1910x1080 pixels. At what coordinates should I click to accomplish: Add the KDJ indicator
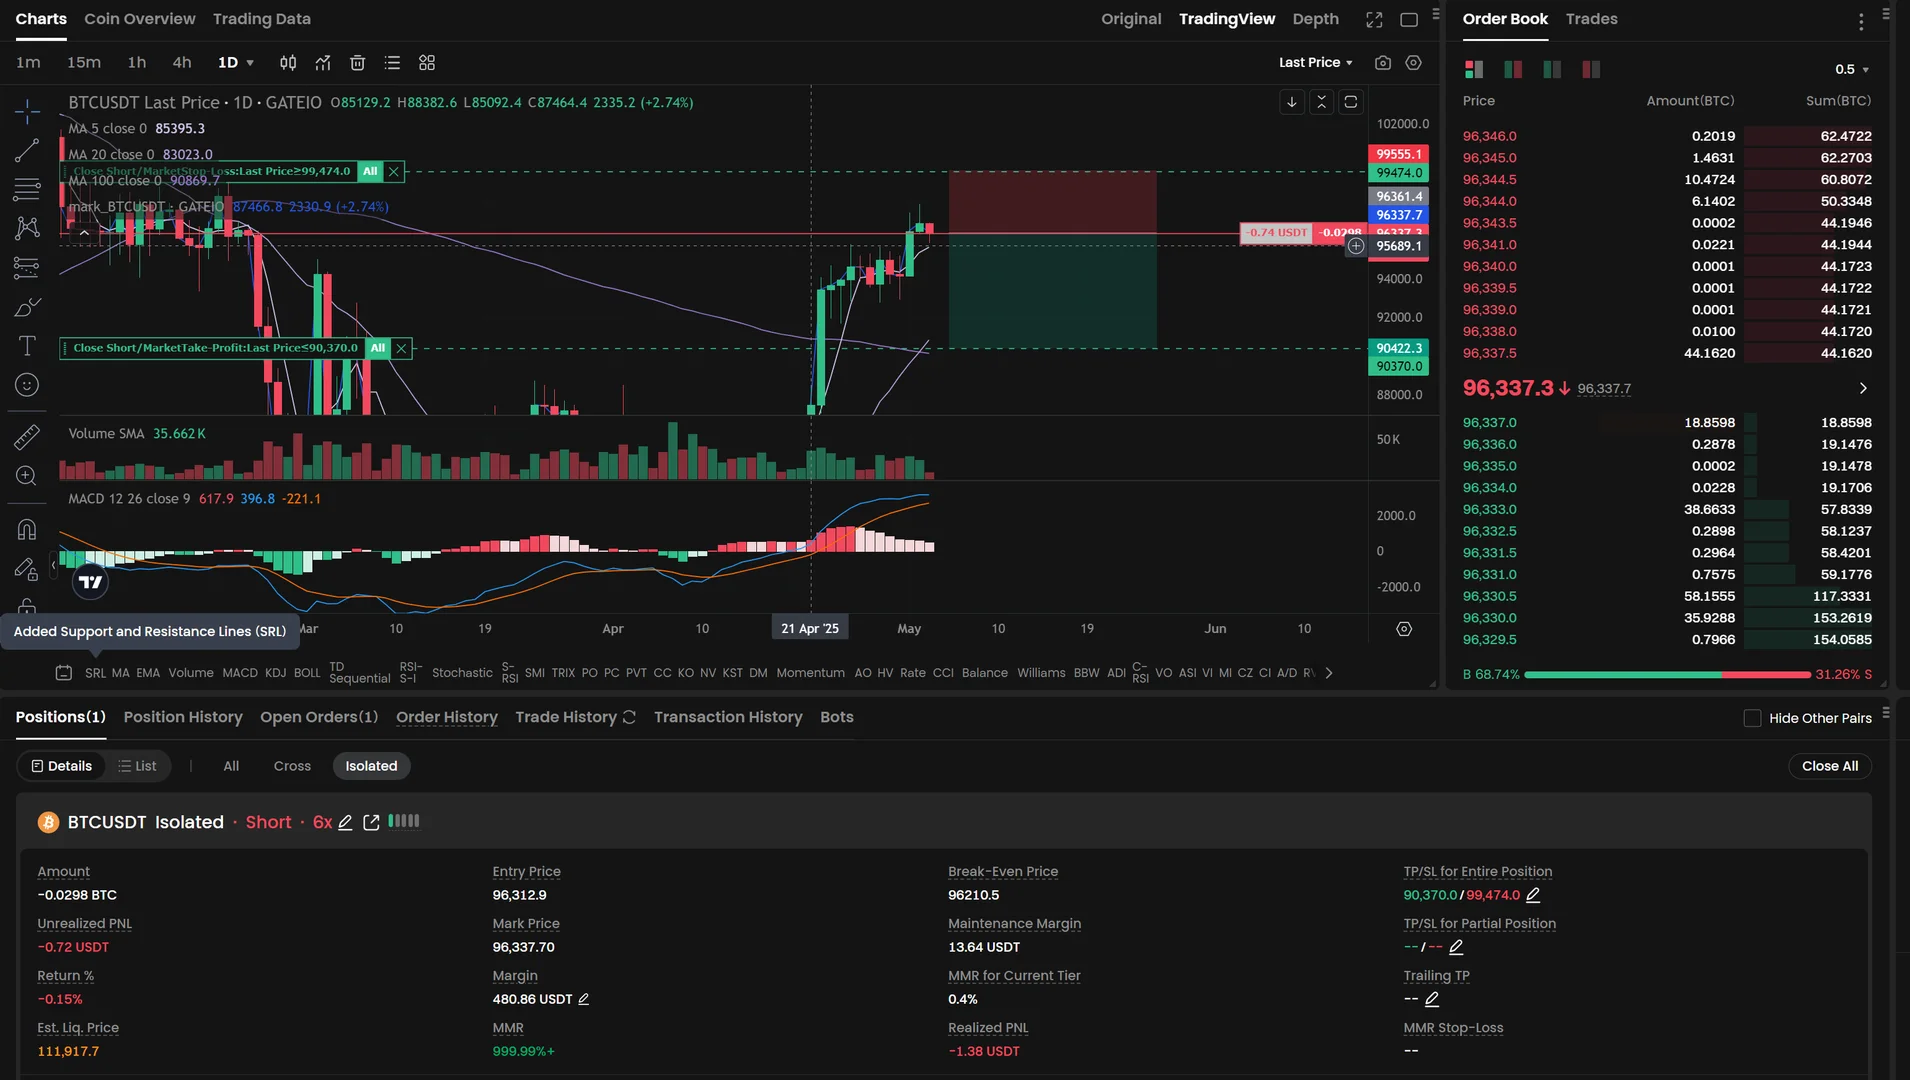276,674
